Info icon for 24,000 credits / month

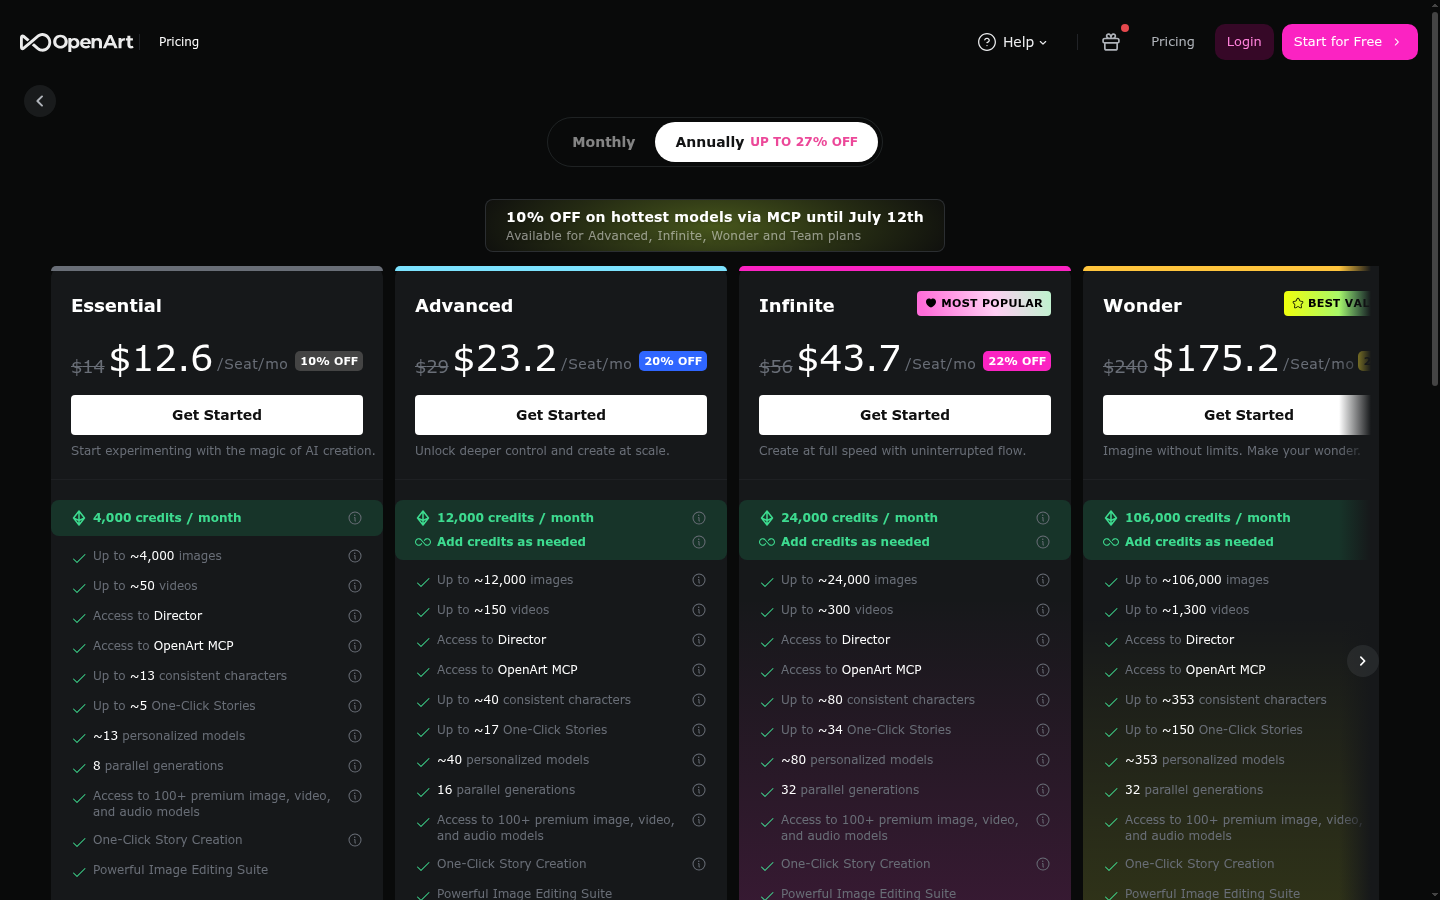(x=1043, y=518)
